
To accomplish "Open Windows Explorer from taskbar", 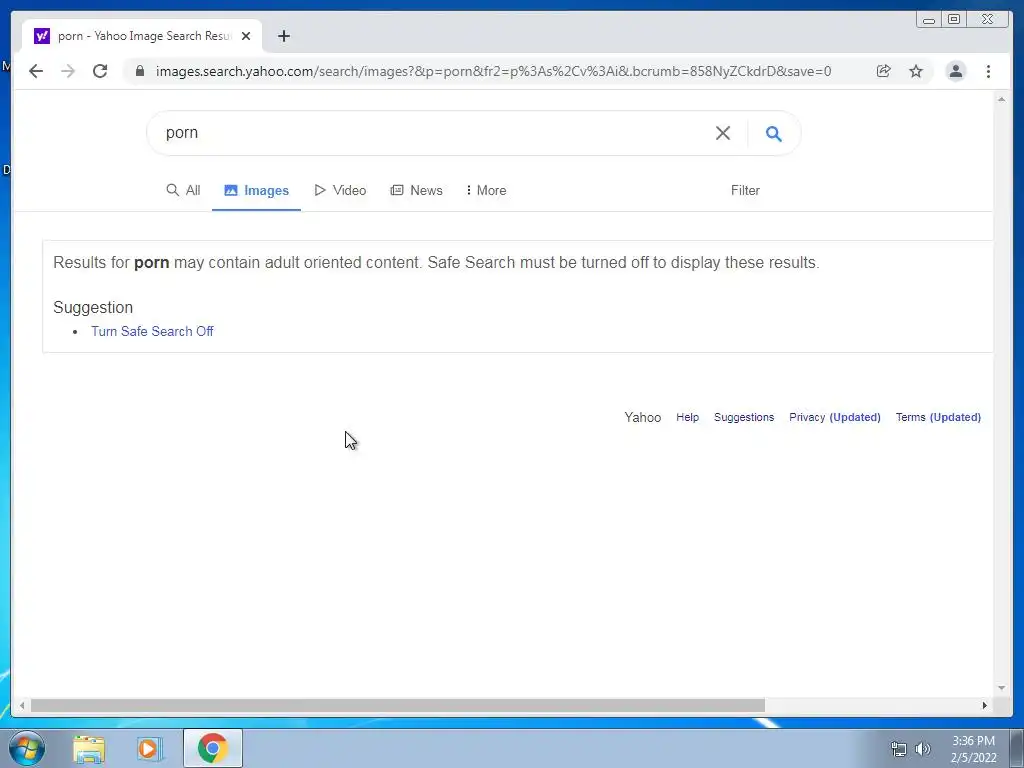I will pos(89,749).
